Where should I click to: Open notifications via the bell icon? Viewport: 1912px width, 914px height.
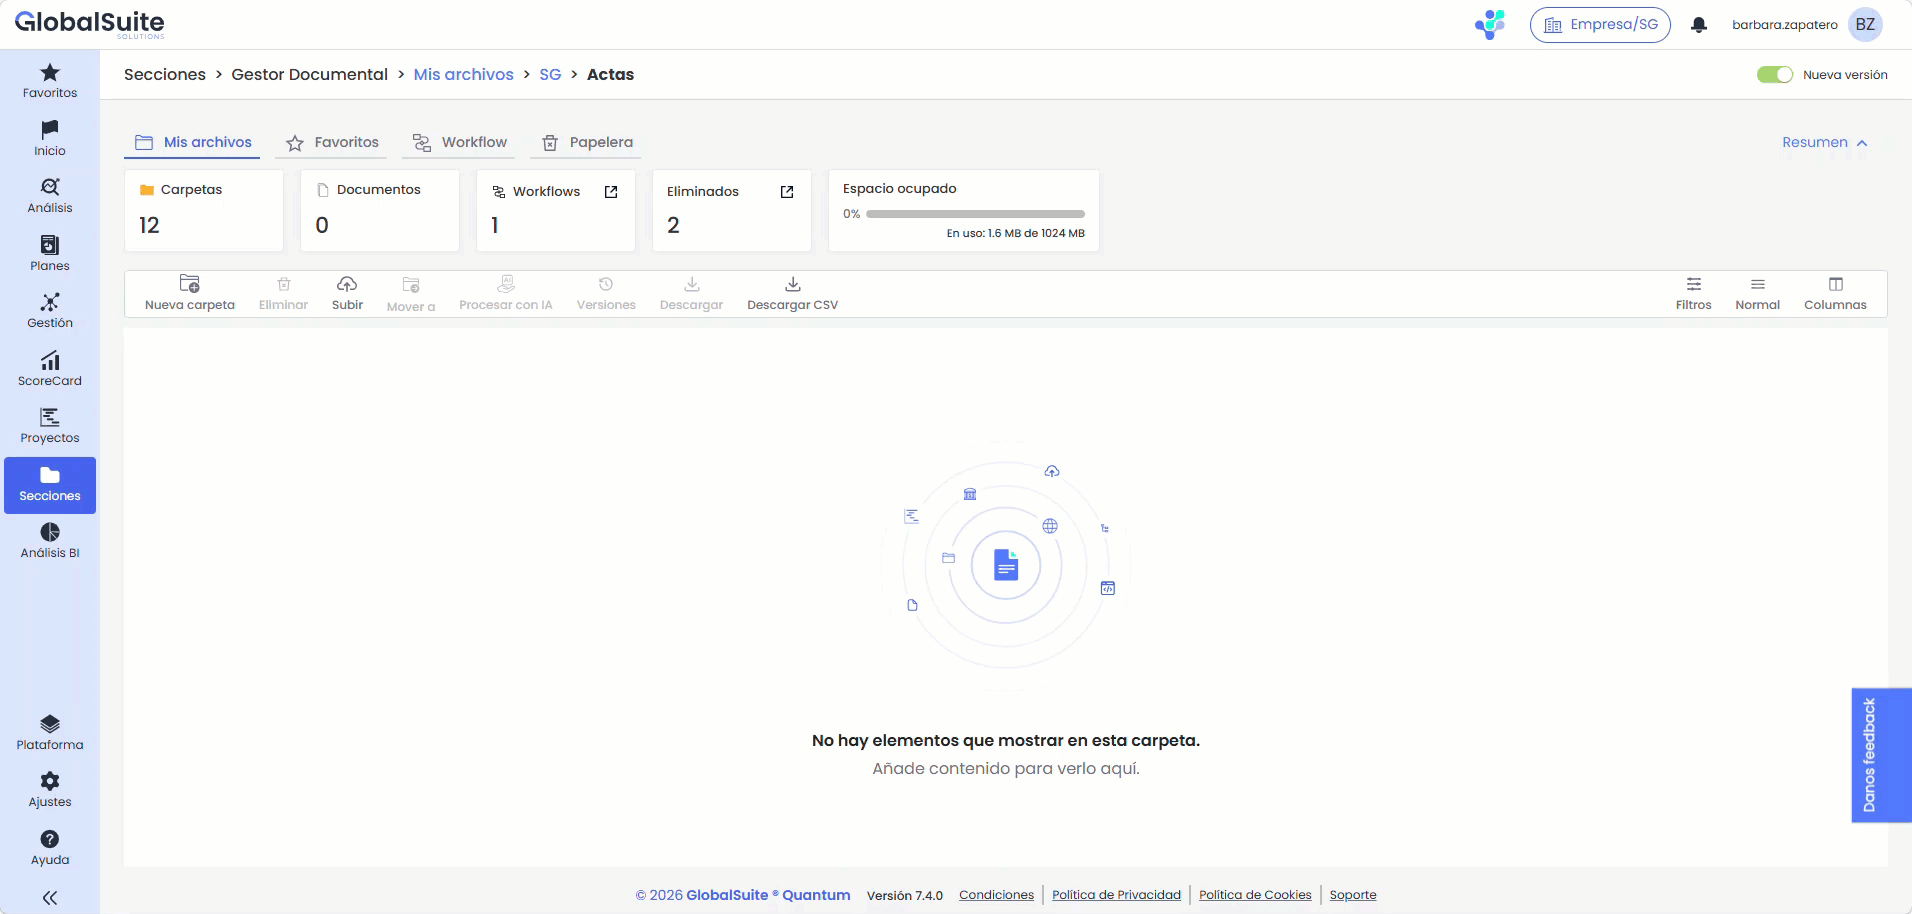click(x=1699, y=24)
